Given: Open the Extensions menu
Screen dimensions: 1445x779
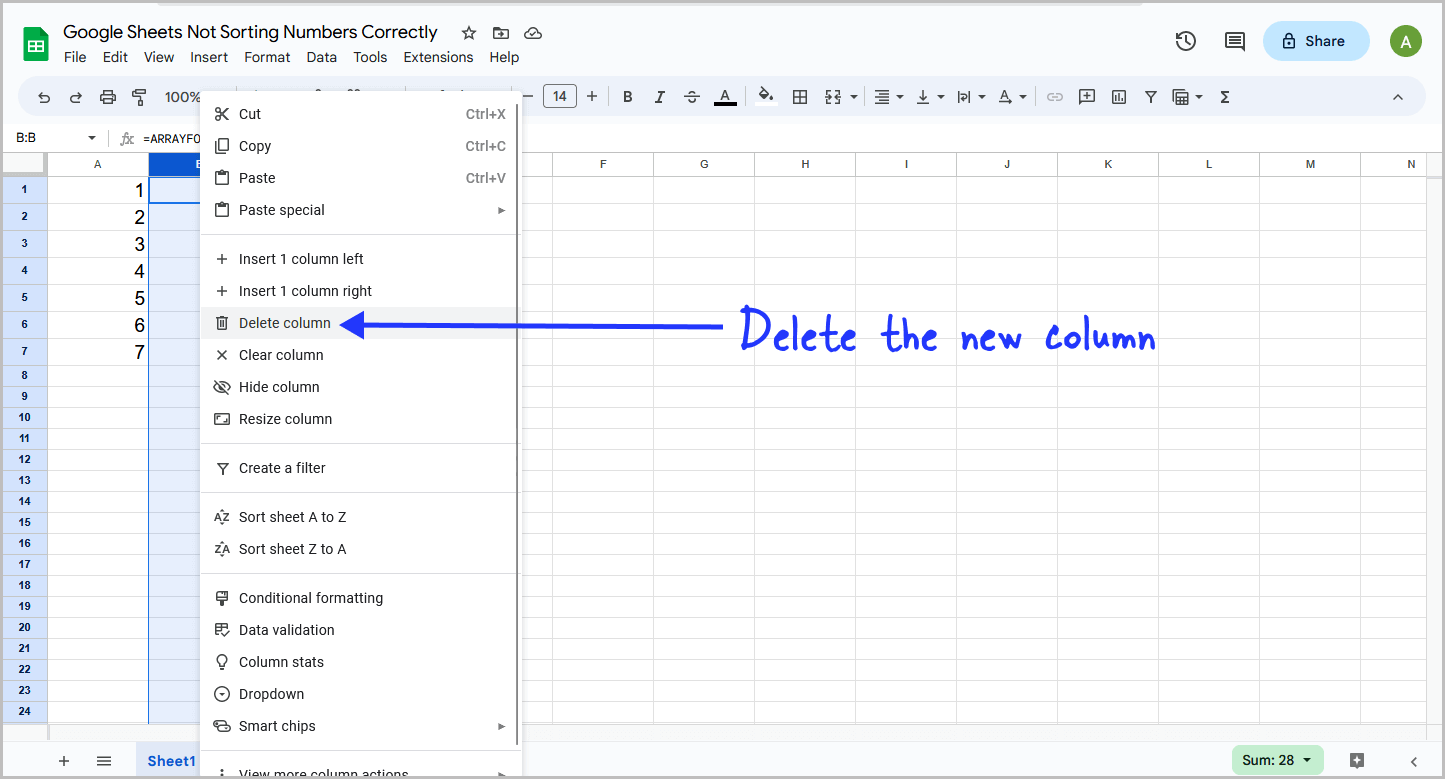Looking at the screenshot, I should (x=438, y=57).
